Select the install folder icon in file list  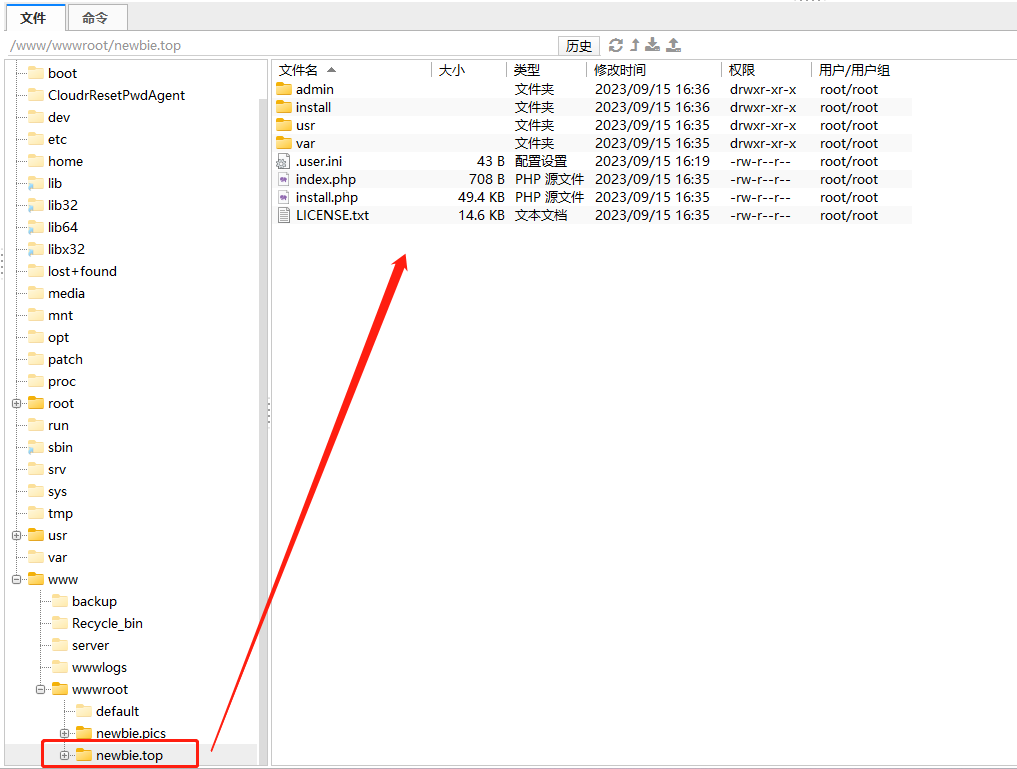click(x=284, y=107)
